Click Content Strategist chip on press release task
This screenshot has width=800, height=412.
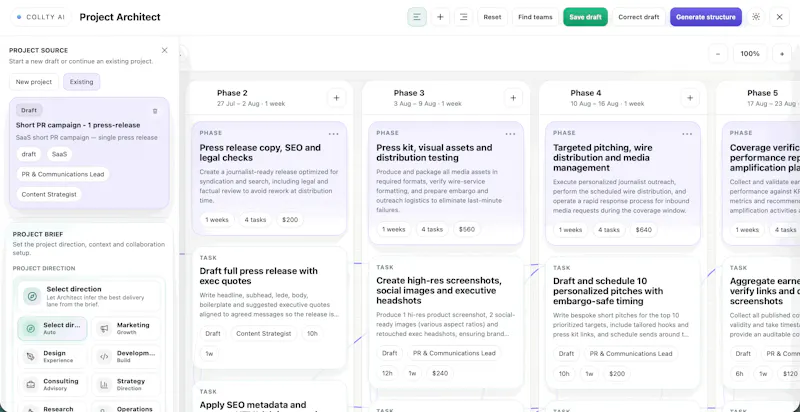pyautogui.click(x=264, y=333)
